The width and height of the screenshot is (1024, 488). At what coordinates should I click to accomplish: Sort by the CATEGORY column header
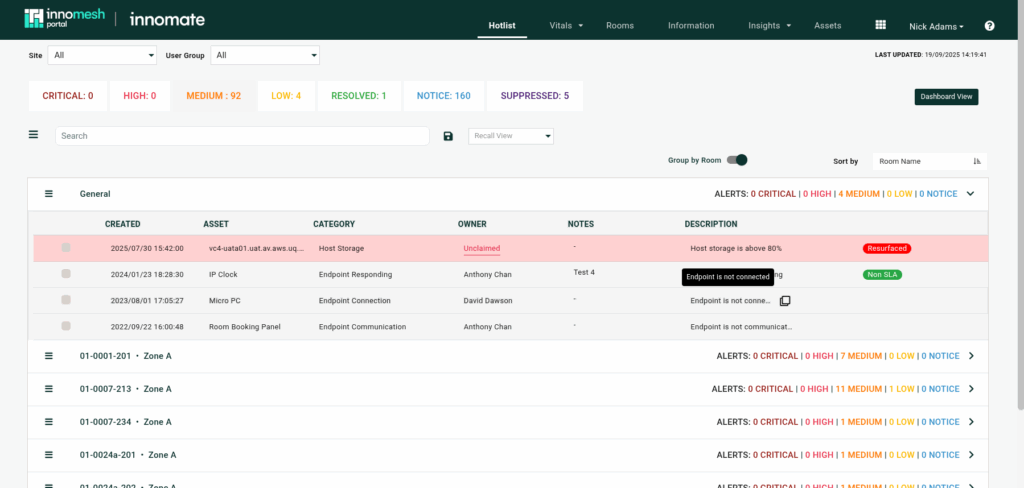tap(334, 224)
